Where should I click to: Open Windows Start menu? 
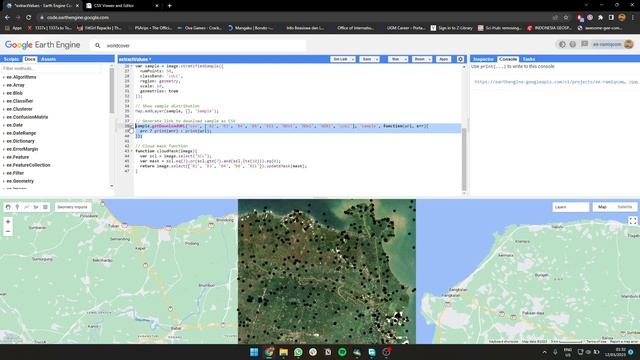click(254, 352)
